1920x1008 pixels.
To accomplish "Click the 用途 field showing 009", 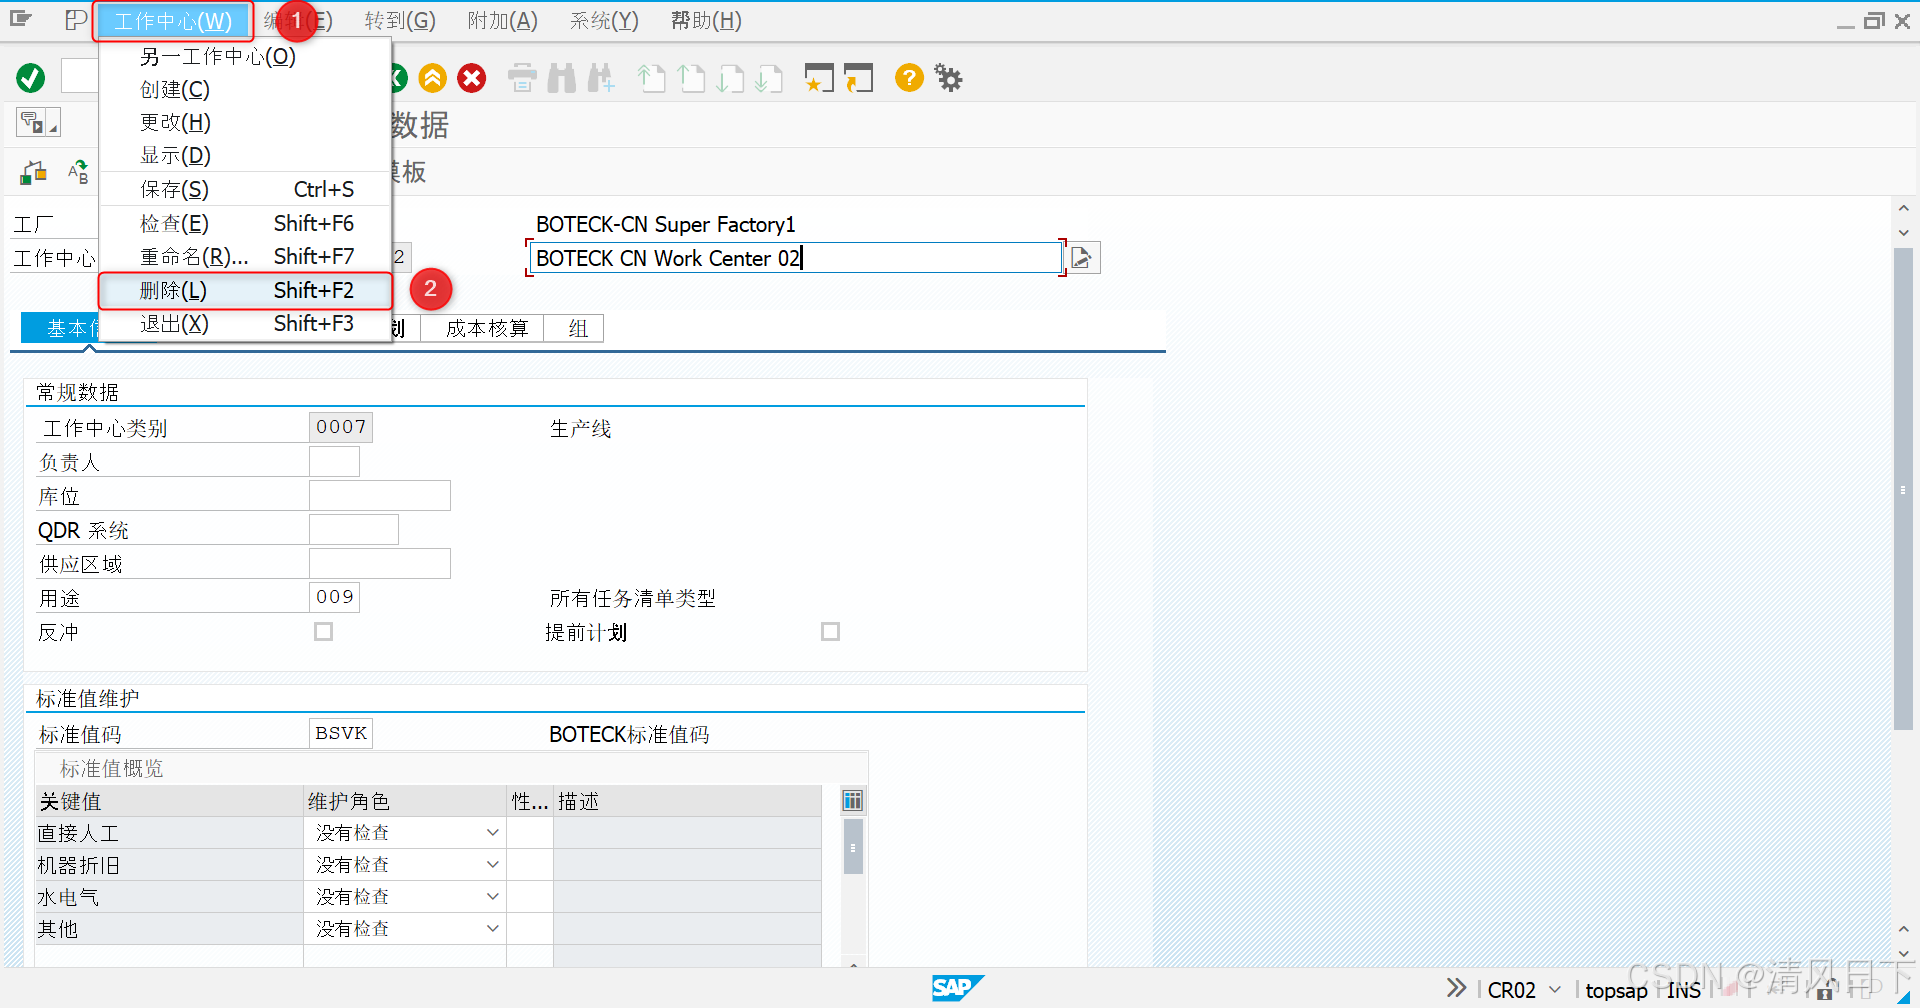I will coord(334,597).
